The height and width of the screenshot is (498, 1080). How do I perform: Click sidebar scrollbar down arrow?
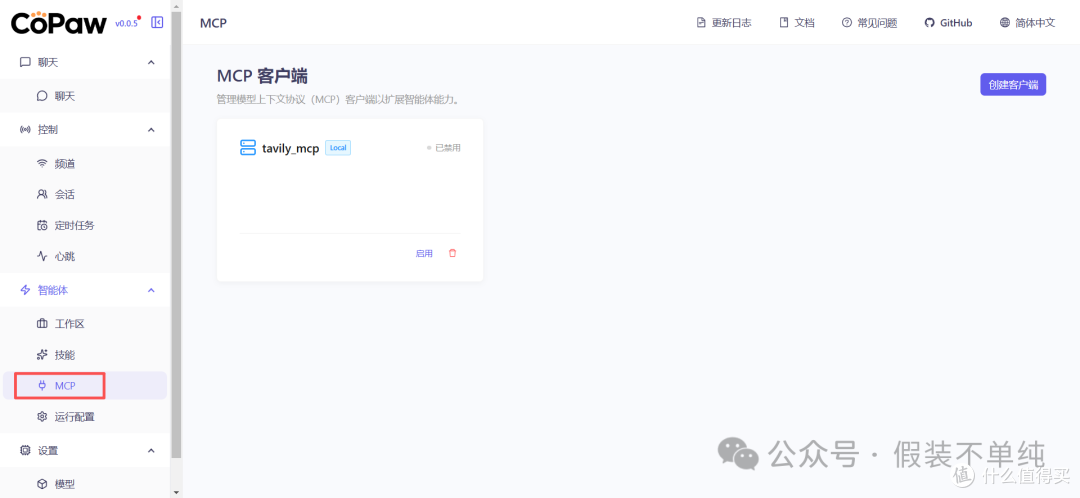(x=176, y=492)
